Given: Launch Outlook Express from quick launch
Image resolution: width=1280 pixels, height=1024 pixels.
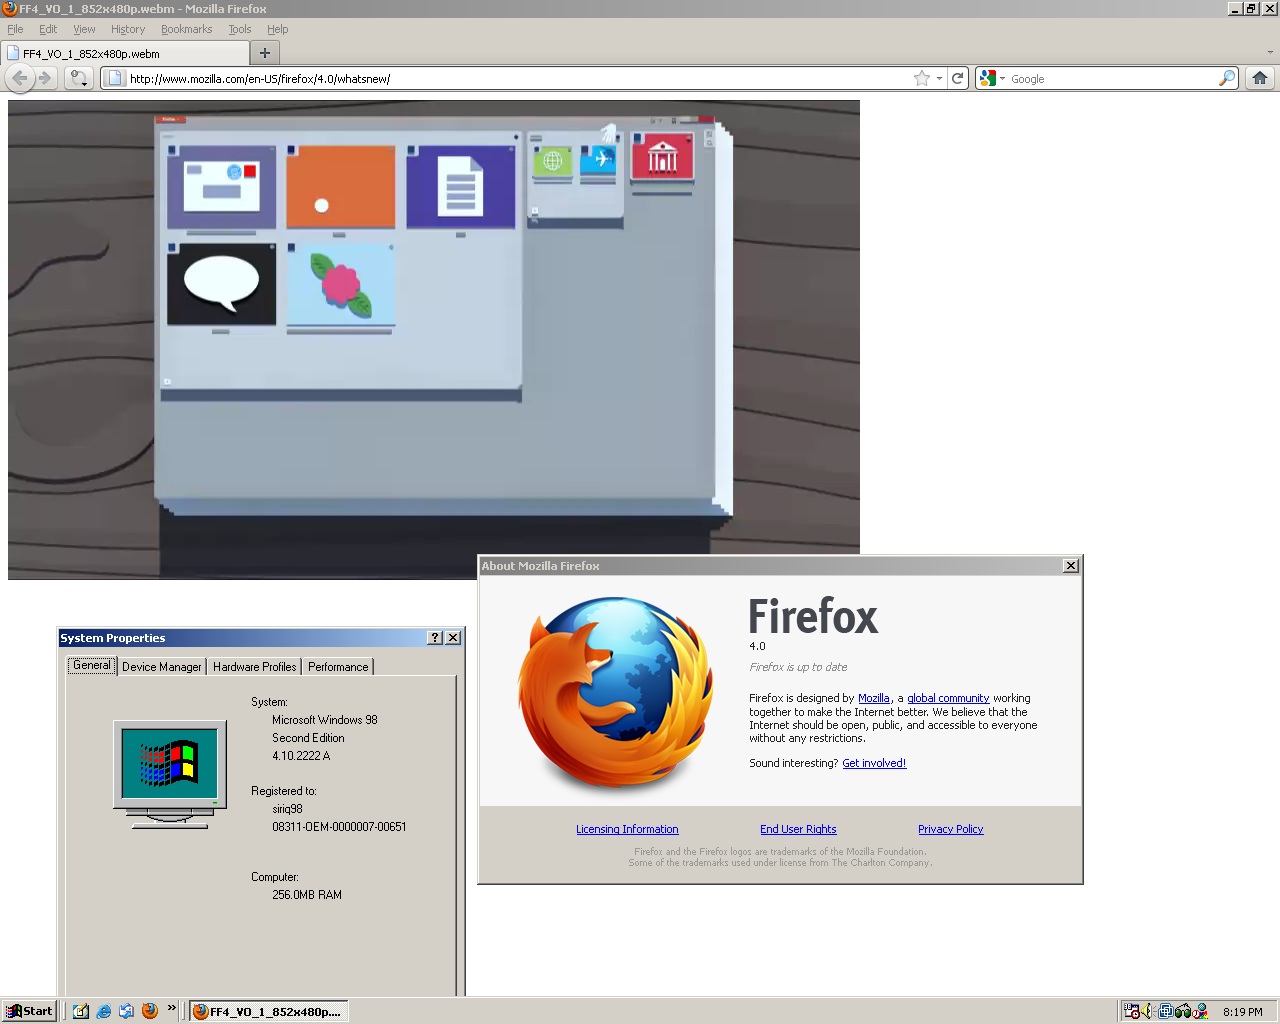Looking at the screenshot, I should tap(127, 1011).
